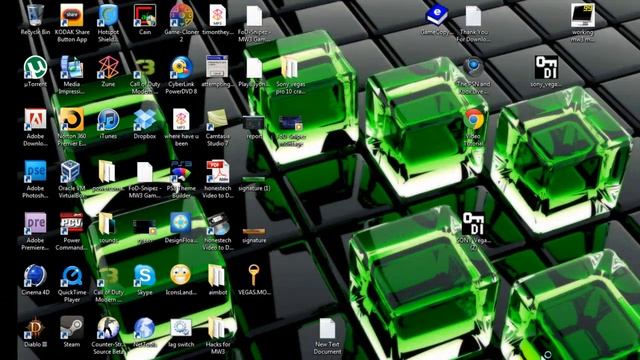Launch Counter-Strike Source Beta
This screenshot has height=360, width=640.
[x=108, y=328]
